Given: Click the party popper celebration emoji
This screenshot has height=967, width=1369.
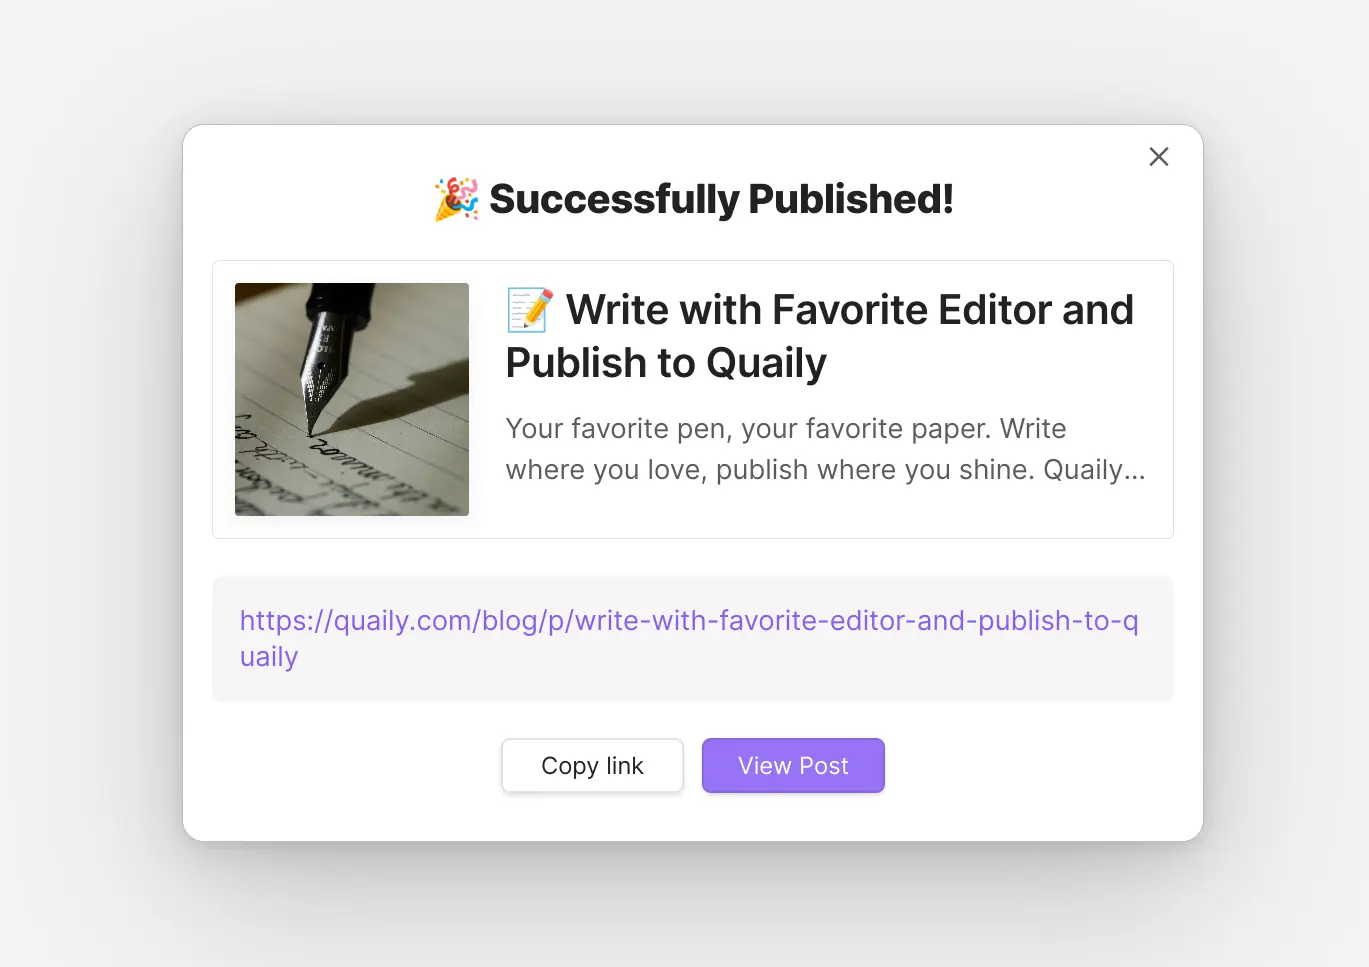Looking at the screenshot, I should [456, 199].
